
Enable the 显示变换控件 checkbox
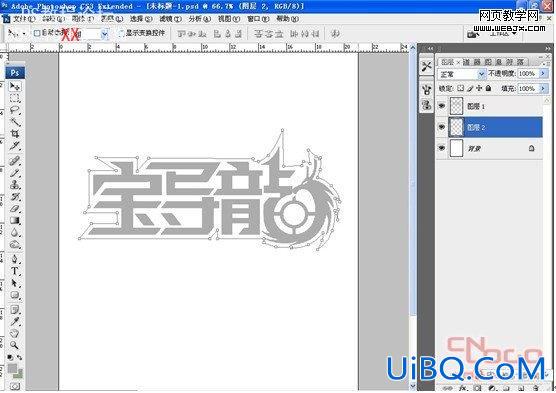121,33
